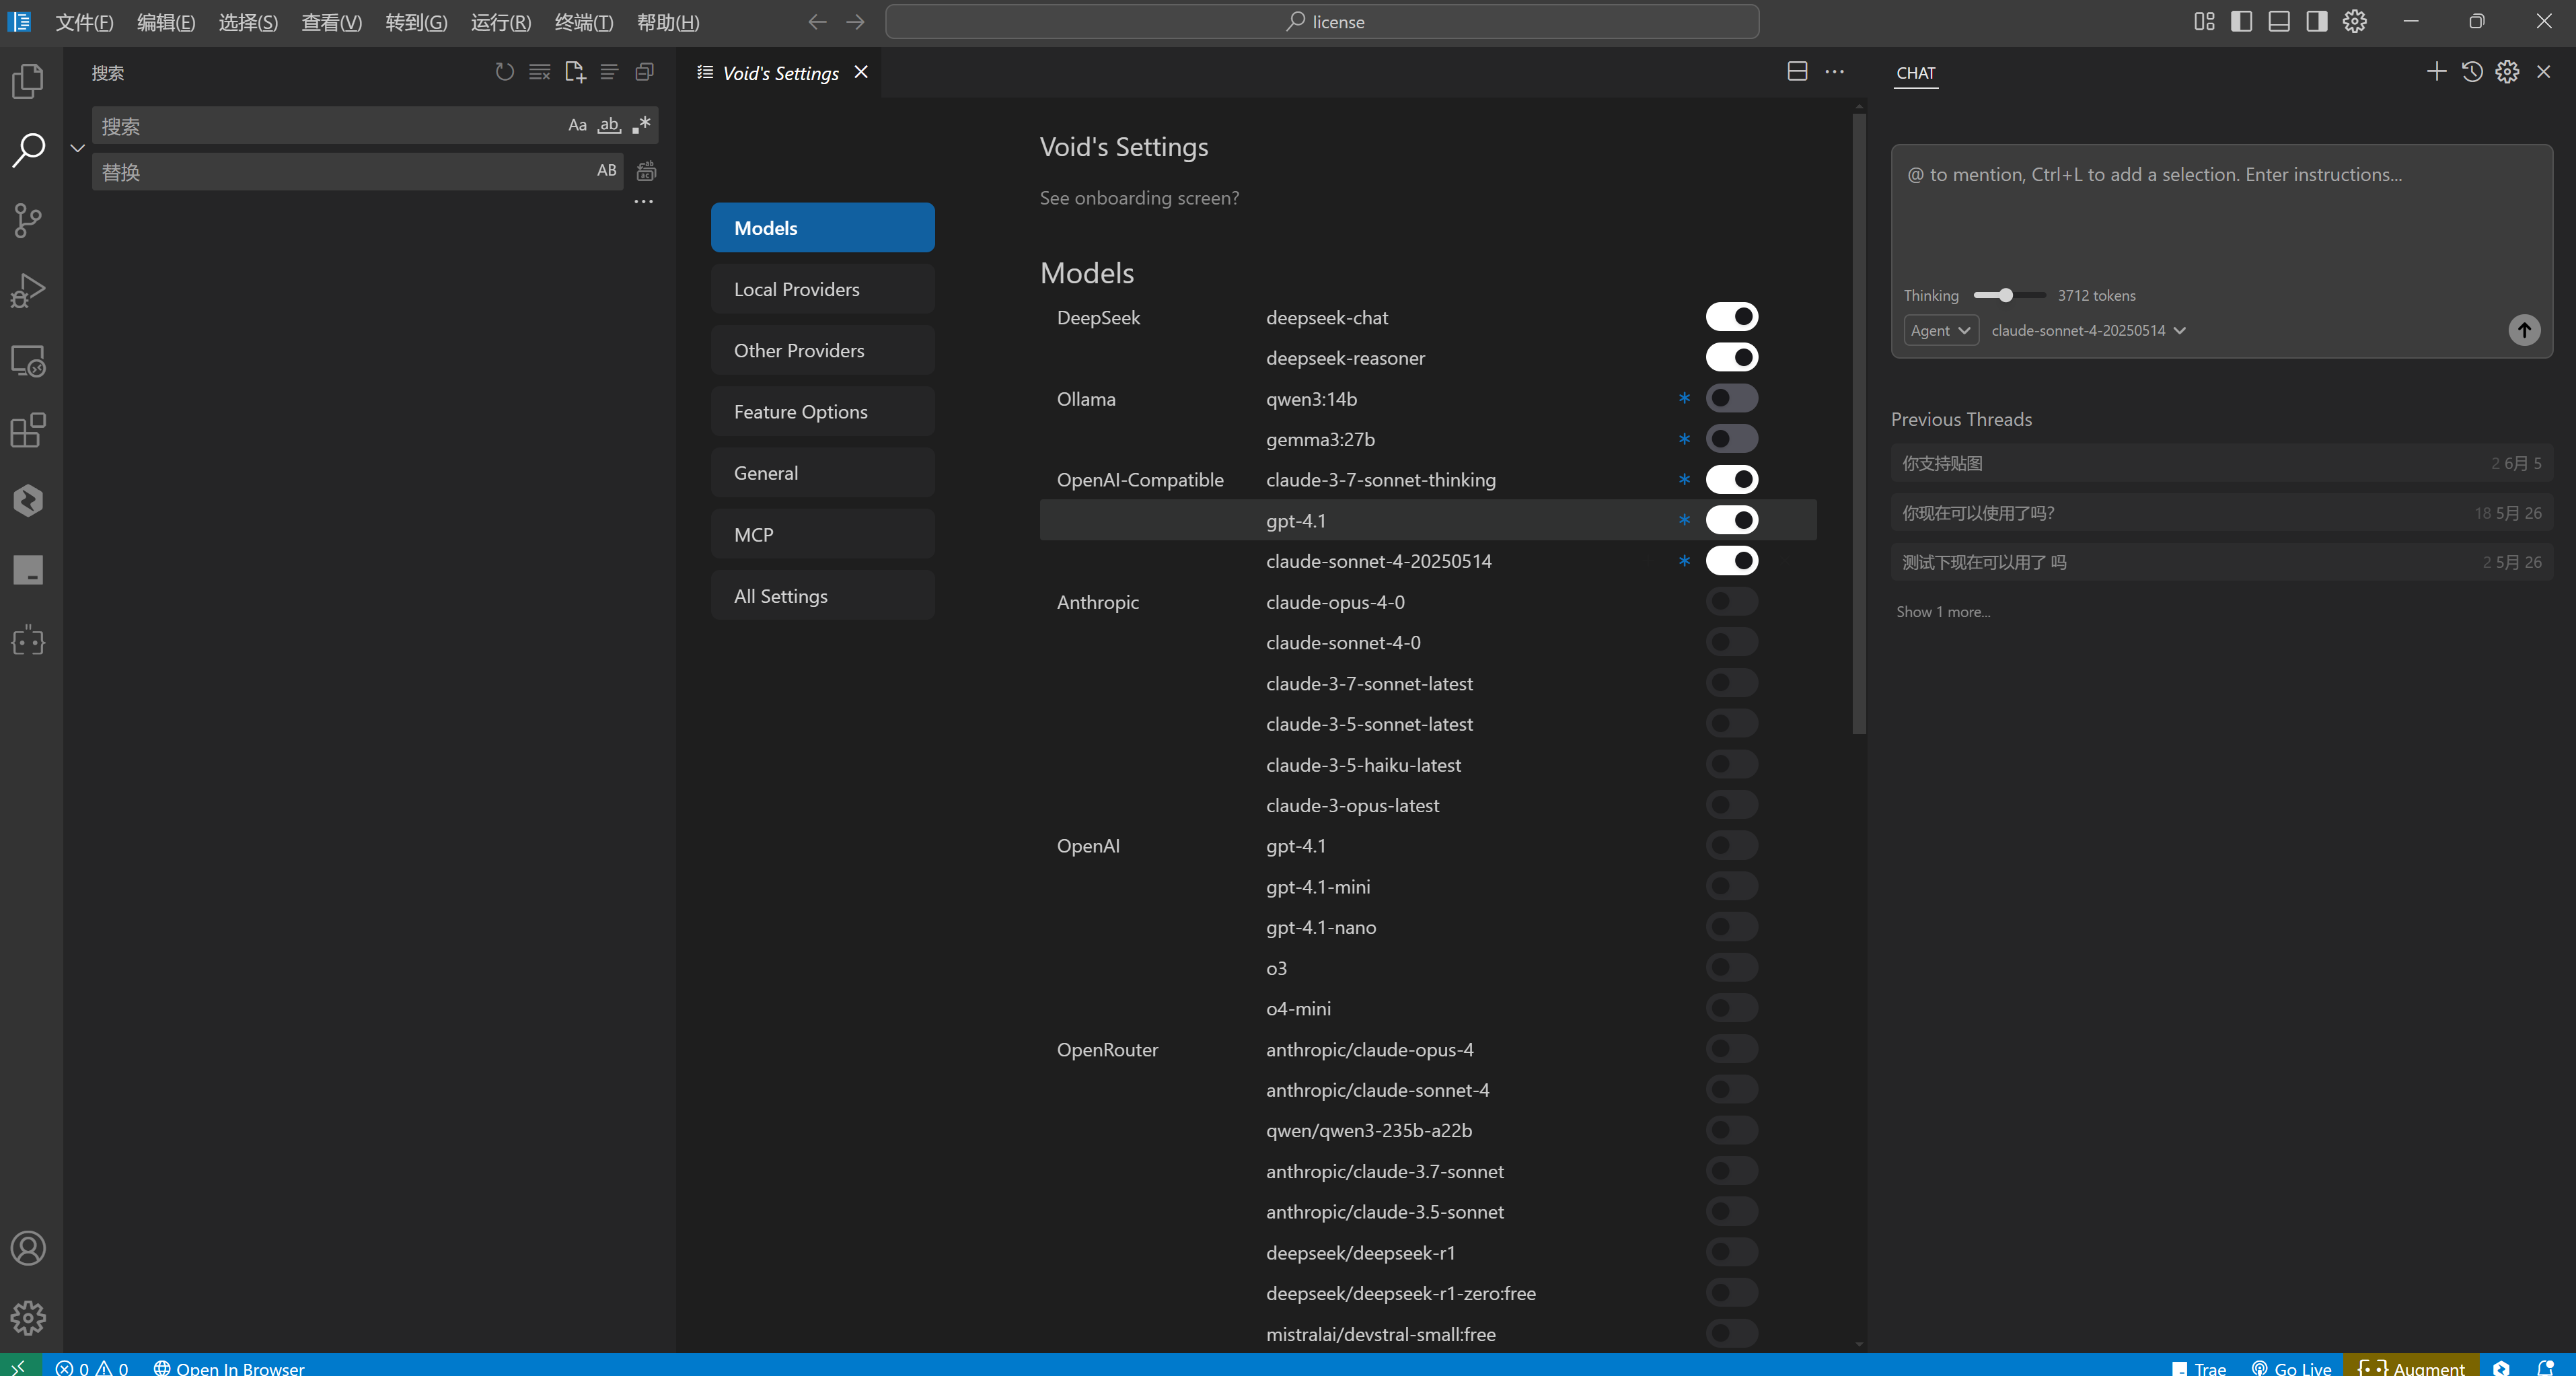Open Feature Options section

[822, 411]
